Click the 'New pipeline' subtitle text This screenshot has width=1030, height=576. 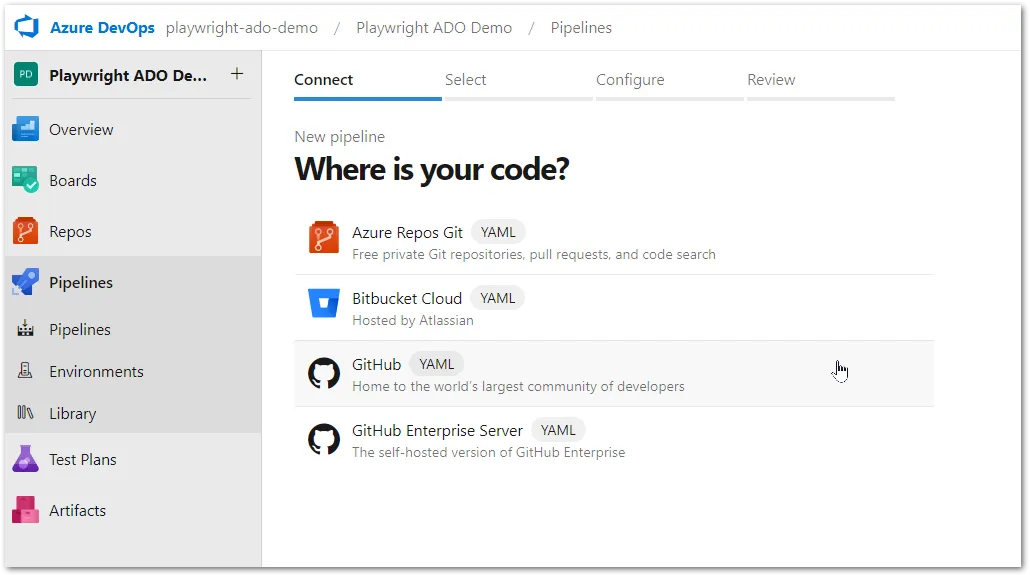coord(340,137)
